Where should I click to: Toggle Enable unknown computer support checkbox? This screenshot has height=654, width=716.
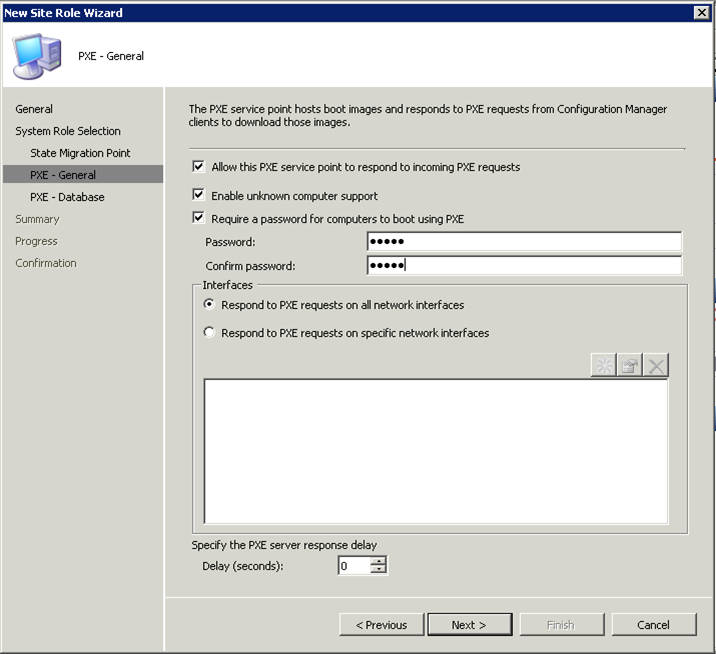[198, 195]
